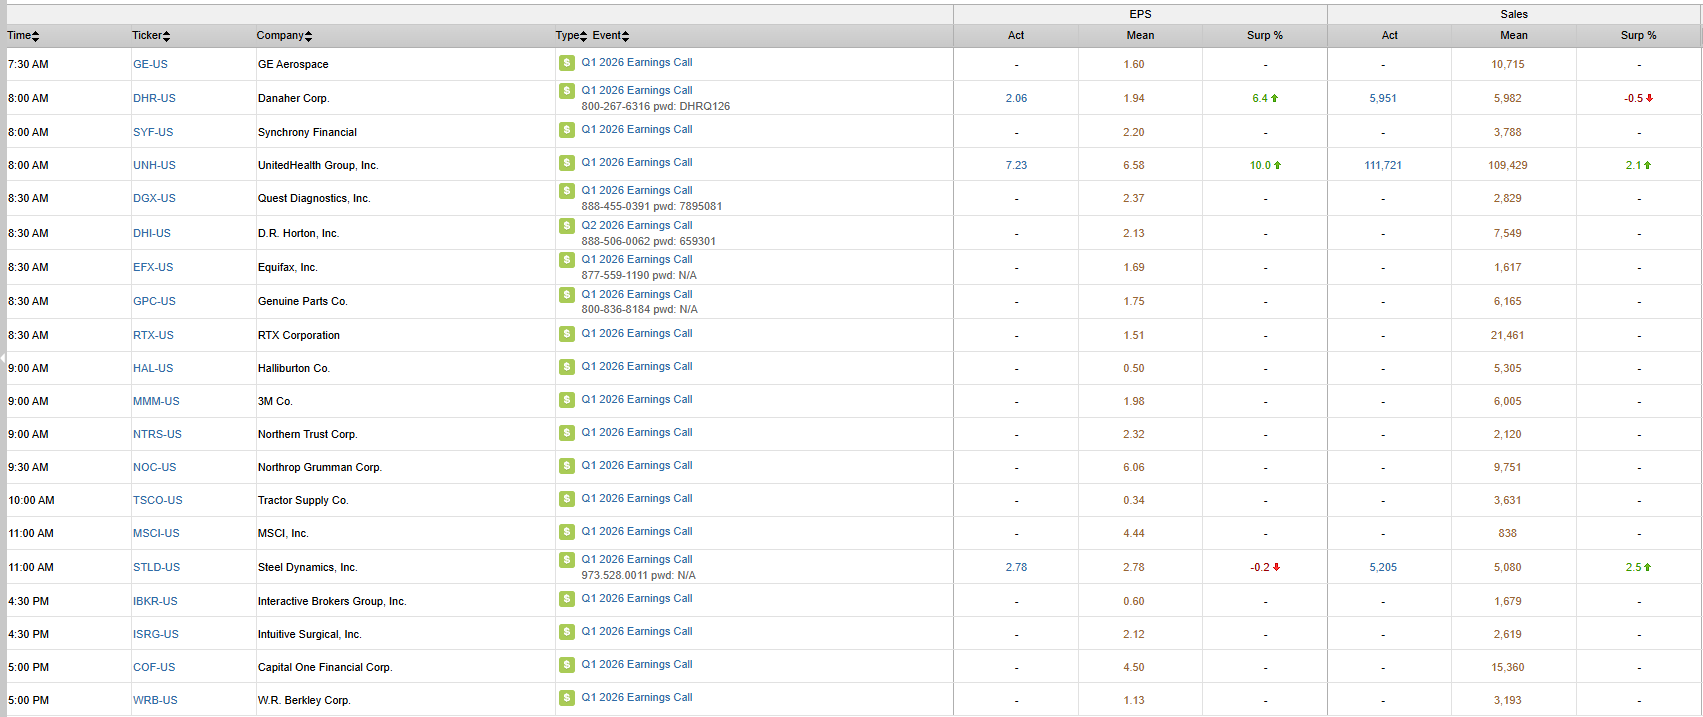Click the green earnings icon for GE Aerospace

pos(567,63)
